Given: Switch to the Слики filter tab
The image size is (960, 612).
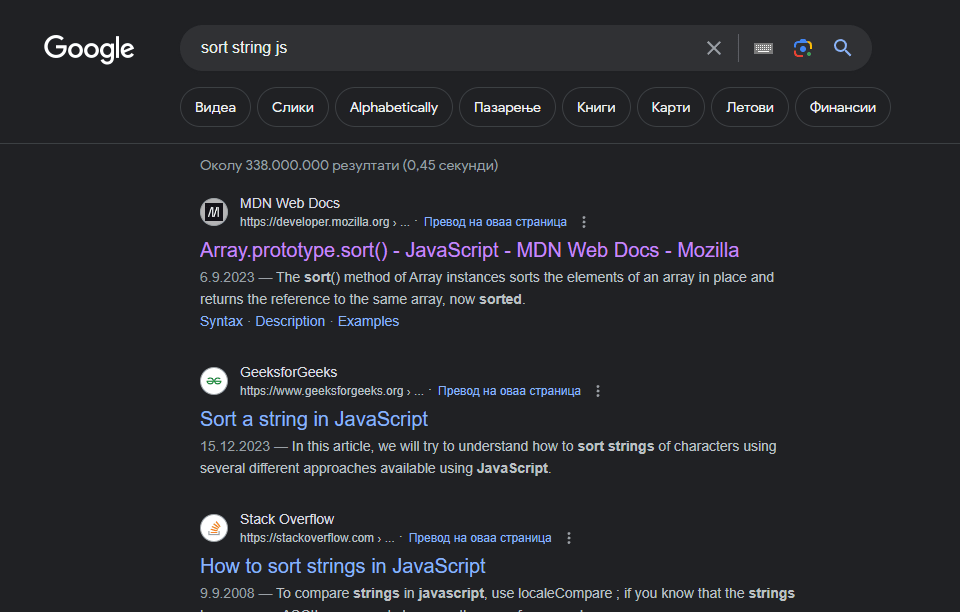Looking at the screenshot, I should [x=293, y=107].
